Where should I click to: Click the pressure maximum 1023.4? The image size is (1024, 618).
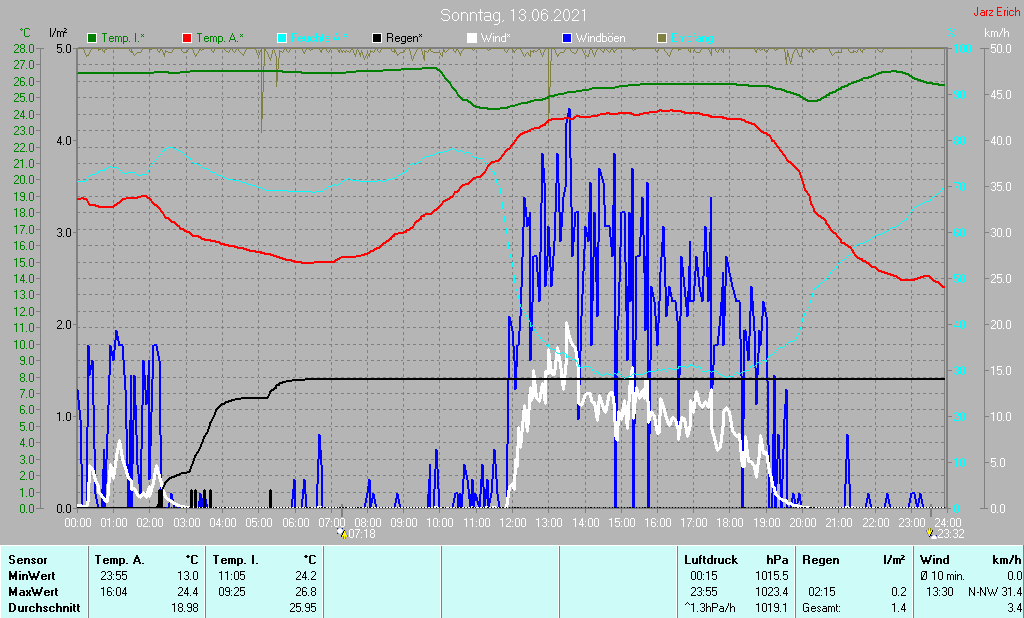pyautogui.click(x=773, y=592)
